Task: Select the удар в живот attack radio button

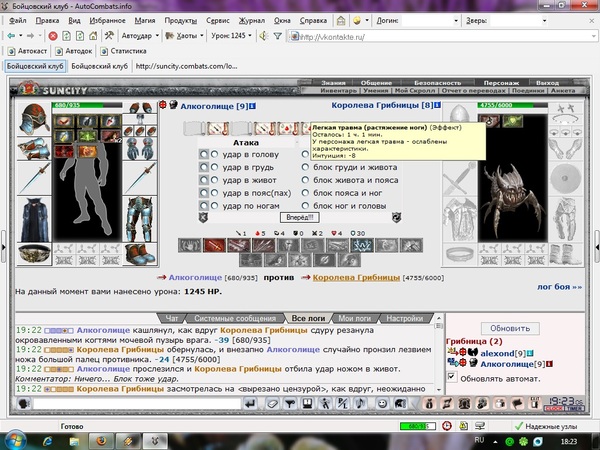Action: point(214,180)
